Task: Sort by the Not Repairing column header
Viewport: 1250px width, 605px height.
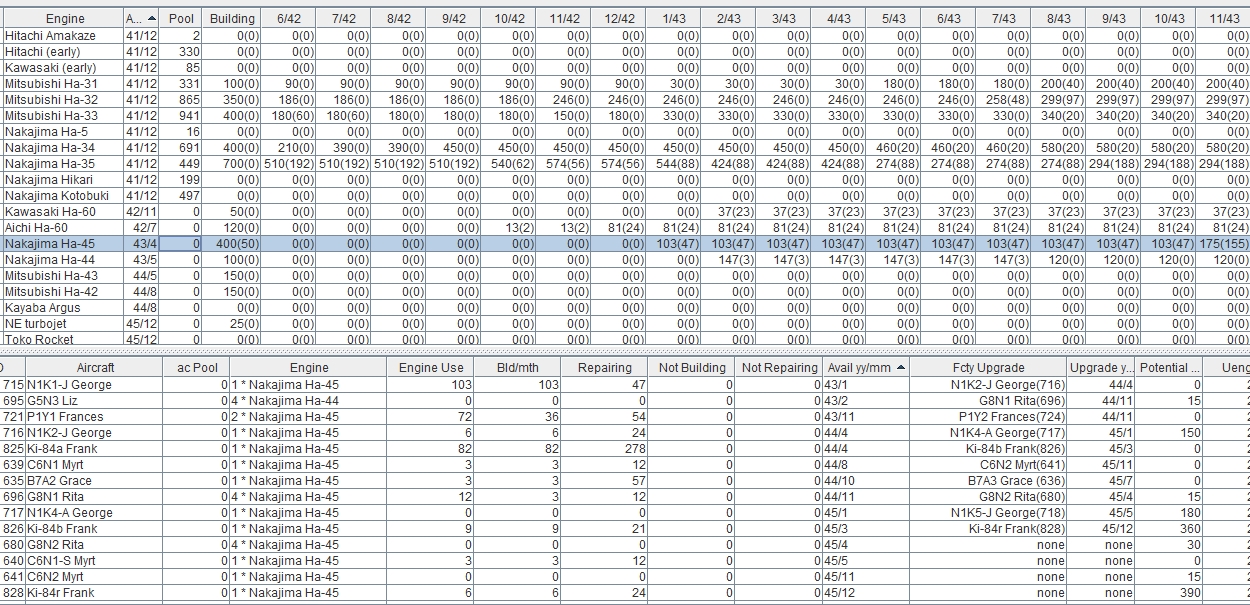Action: [779, 368]
